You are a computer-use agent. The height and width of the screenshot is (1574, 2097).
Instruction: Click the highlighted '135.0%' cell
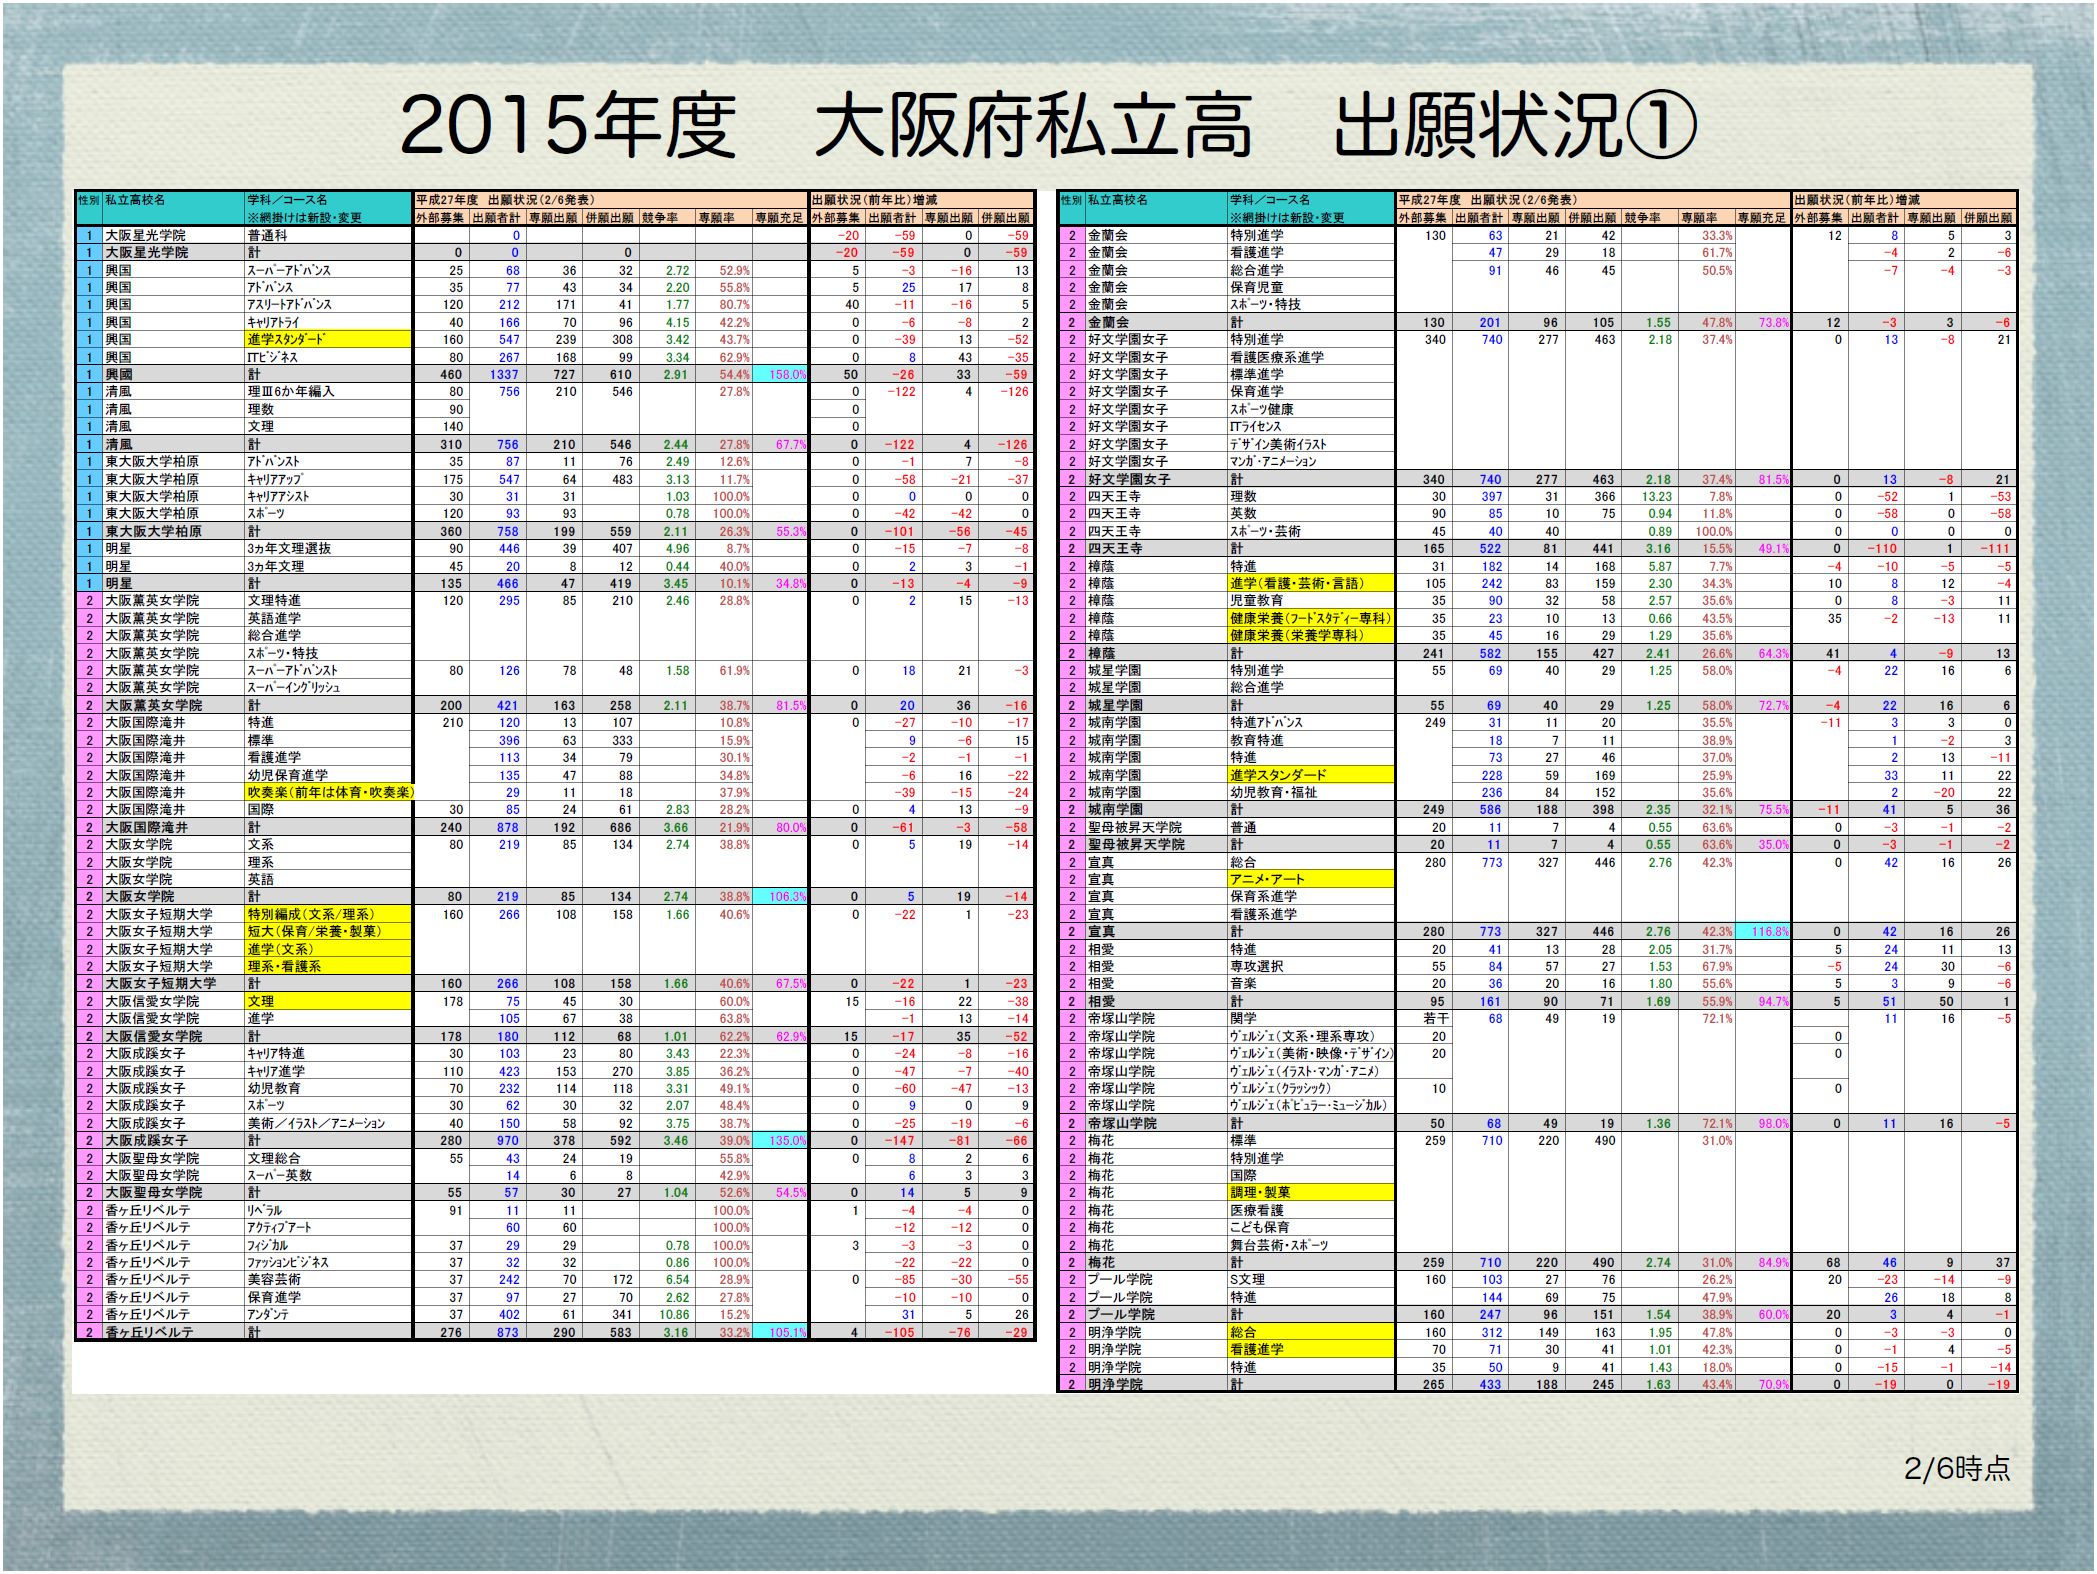click(x=780, y=1140)
